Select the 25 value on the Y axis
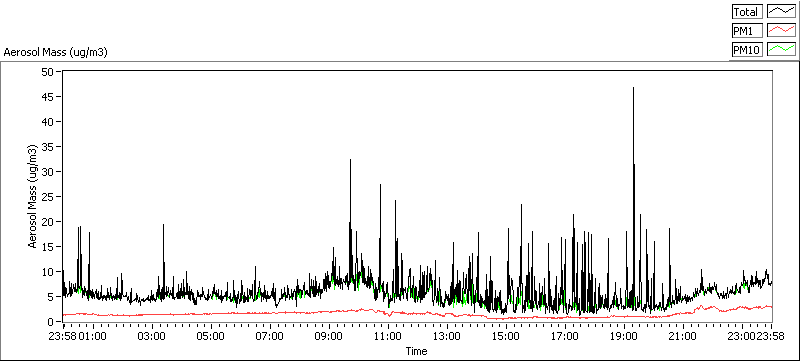The width and height of the screenshot is (800, 361). (x=48, y=196)
